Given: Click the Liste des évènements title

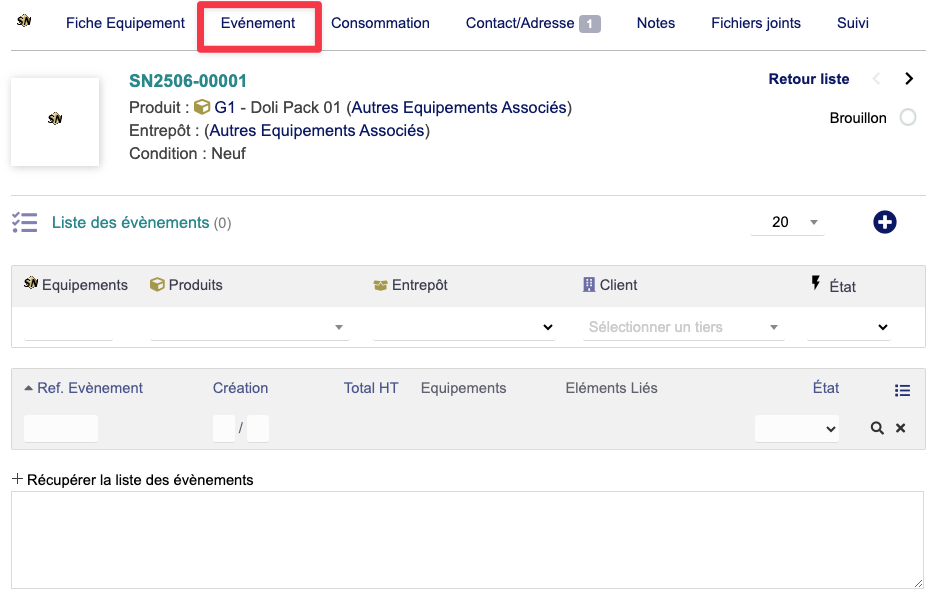Looking at the screenshot, I should 130,222.
